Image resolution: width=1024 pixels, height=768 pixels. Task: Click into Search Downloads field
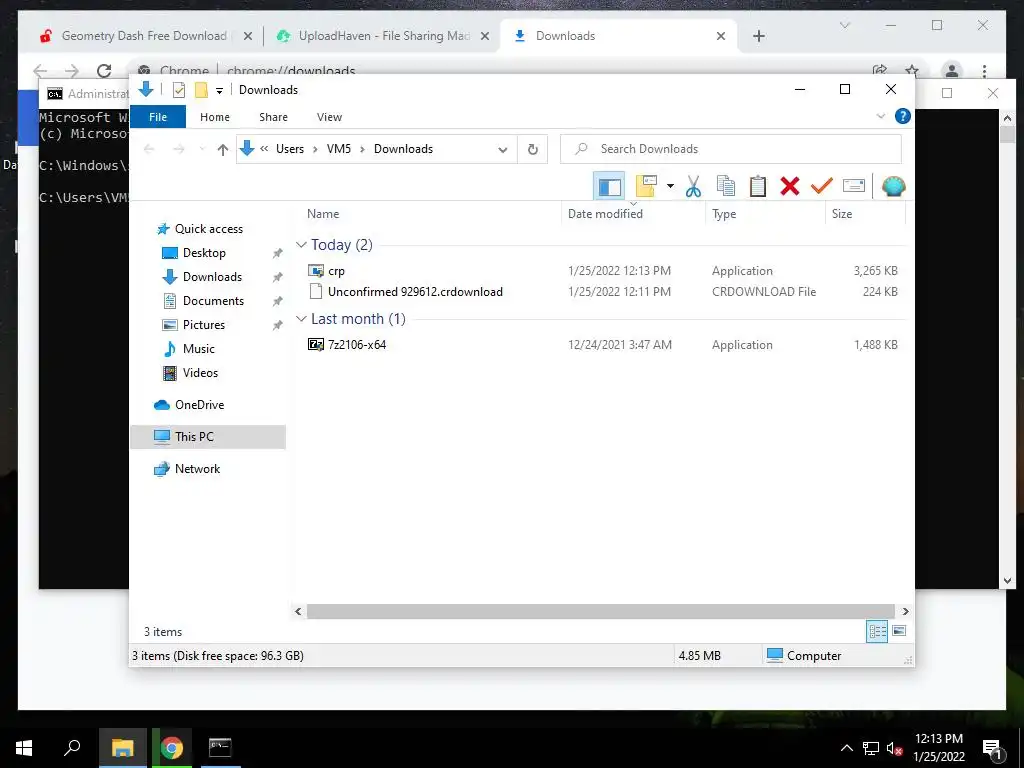[x=731, y=149]
